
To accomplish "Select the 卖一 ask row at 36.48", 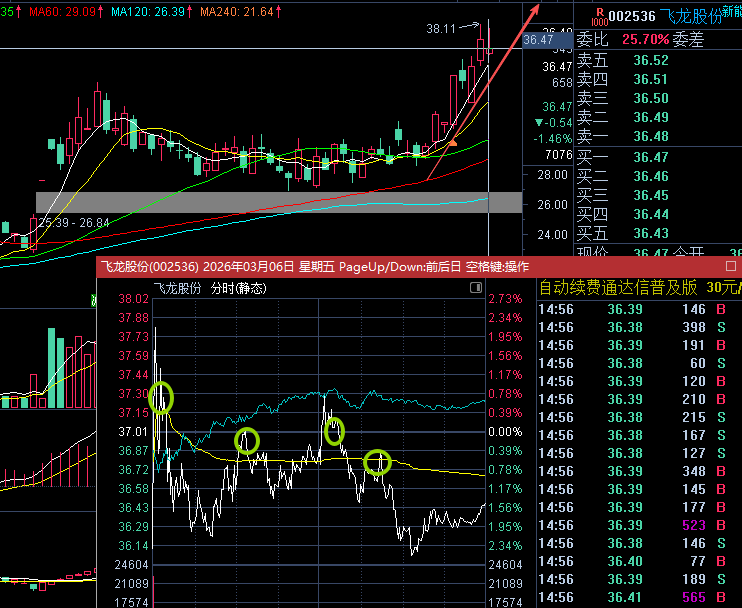I will pos(658,136).
